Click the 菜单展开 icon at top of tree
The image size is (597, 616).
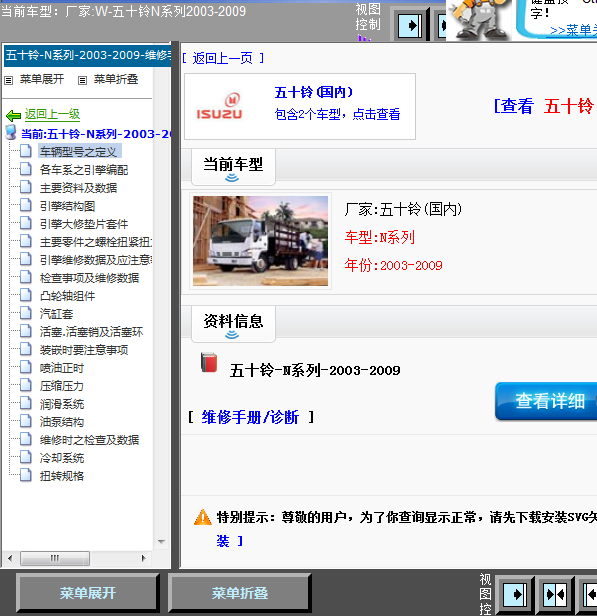click(9, 81)
